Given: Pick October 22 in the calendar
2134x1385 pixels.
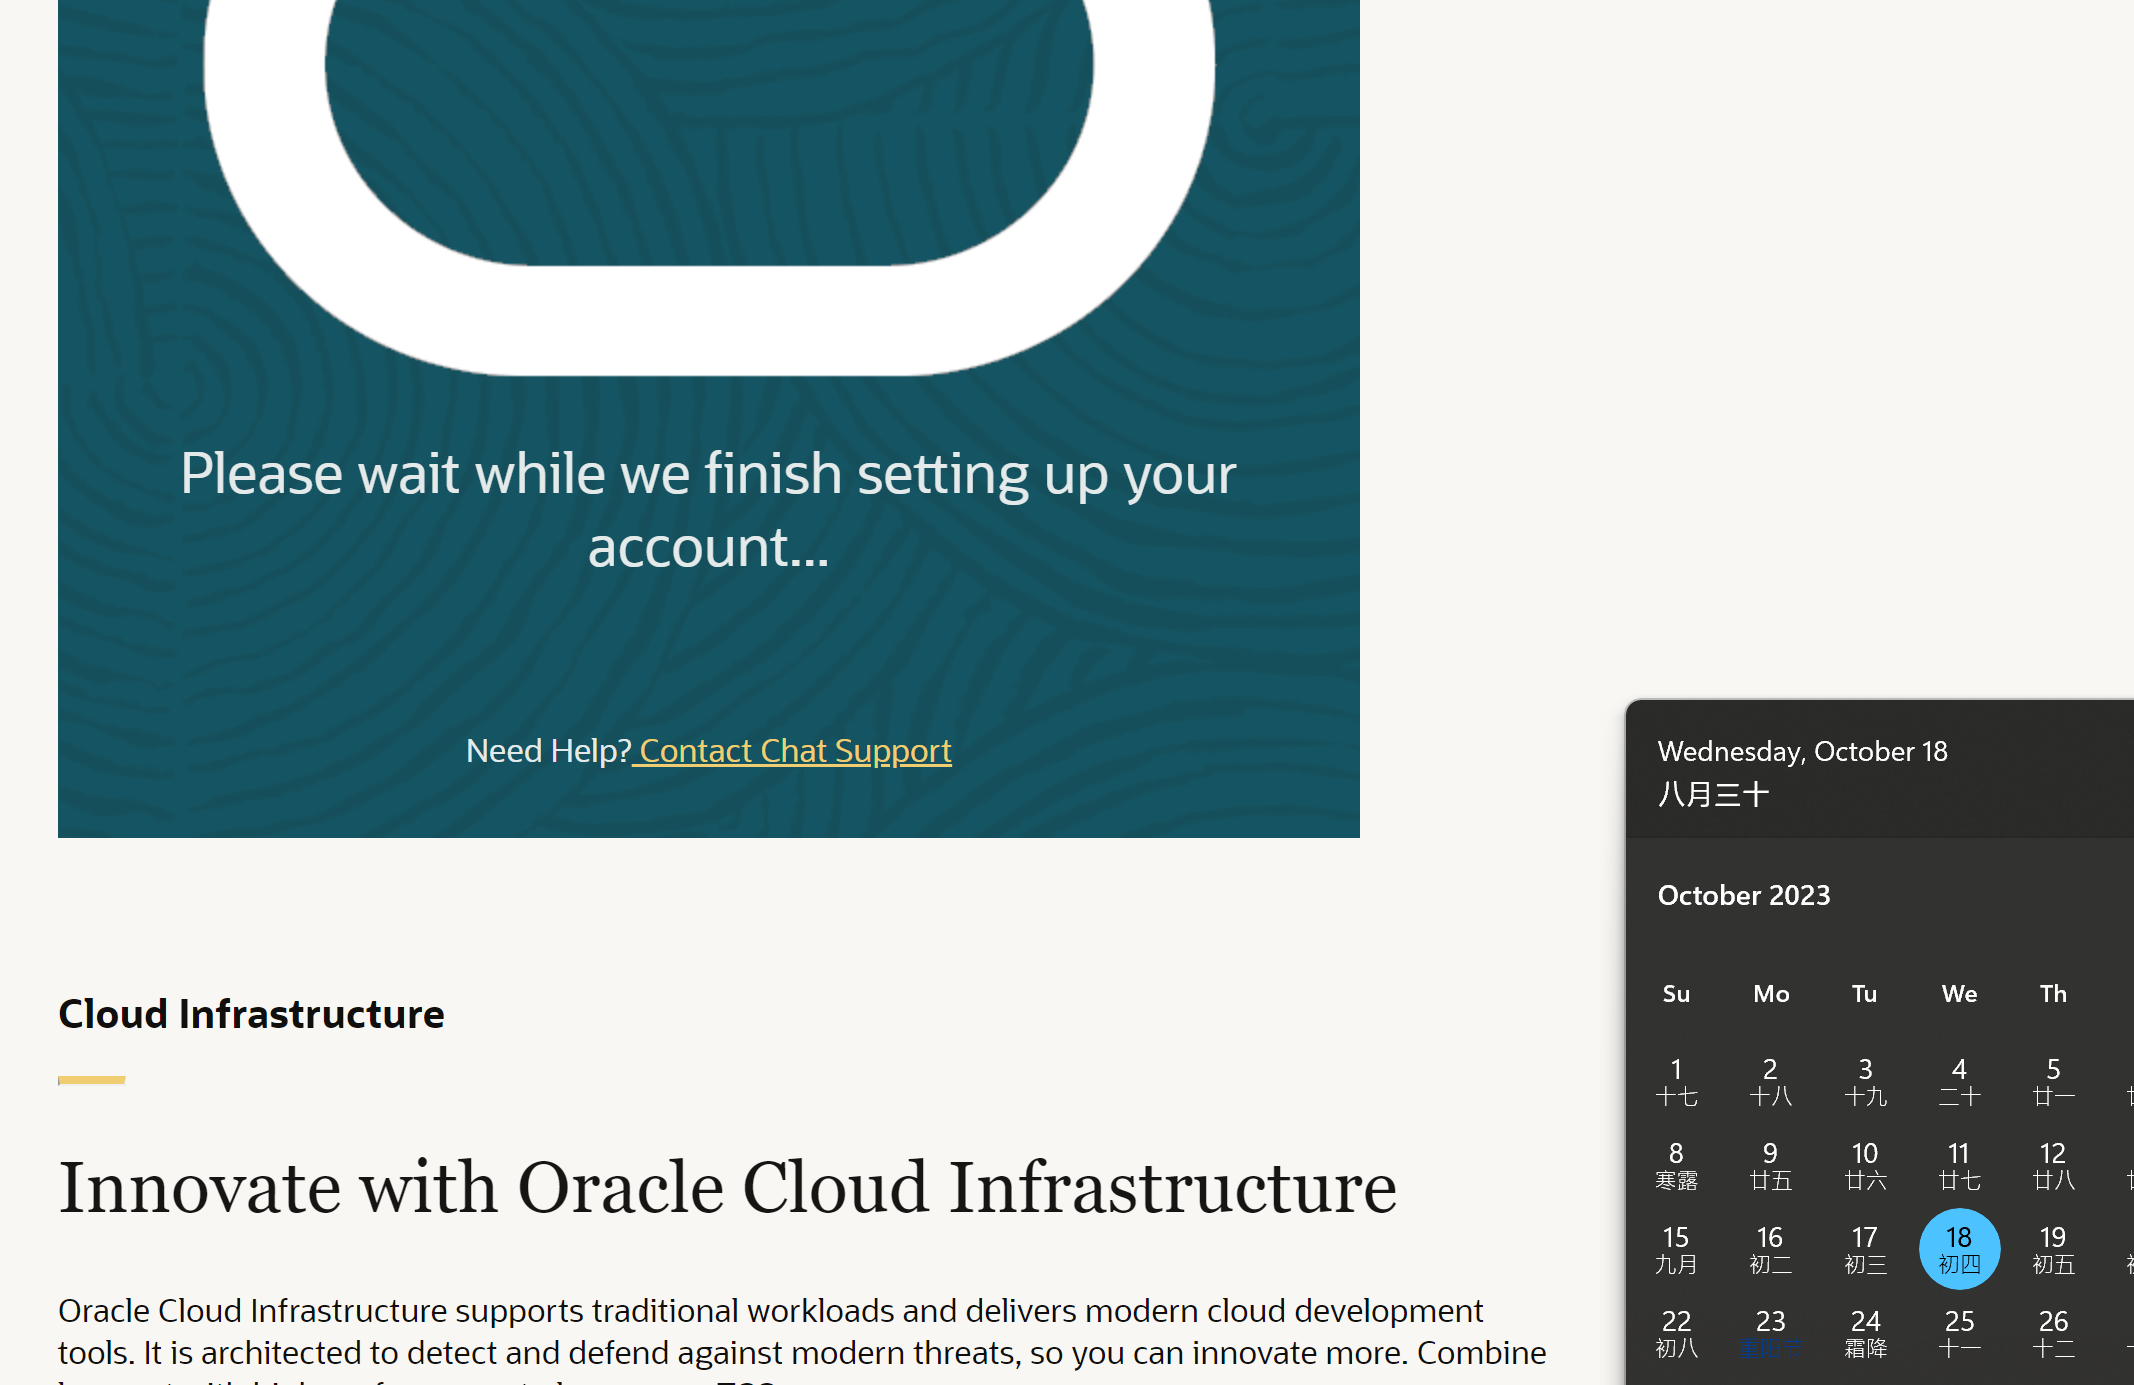Looking at the screenshot, I should pyautogui.click(x=1676, y=1333).
